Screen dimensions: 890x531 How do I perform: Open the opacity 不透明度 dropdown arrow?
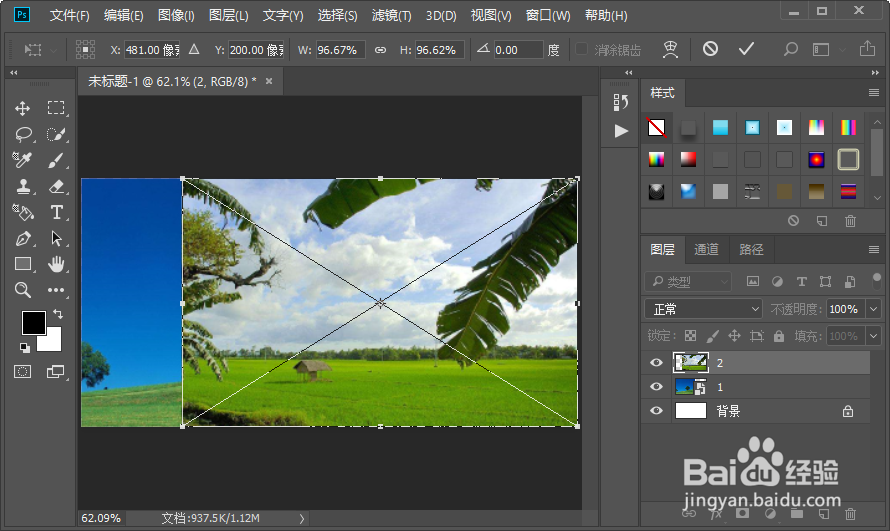pyautogui.click(x=873, y=309)
